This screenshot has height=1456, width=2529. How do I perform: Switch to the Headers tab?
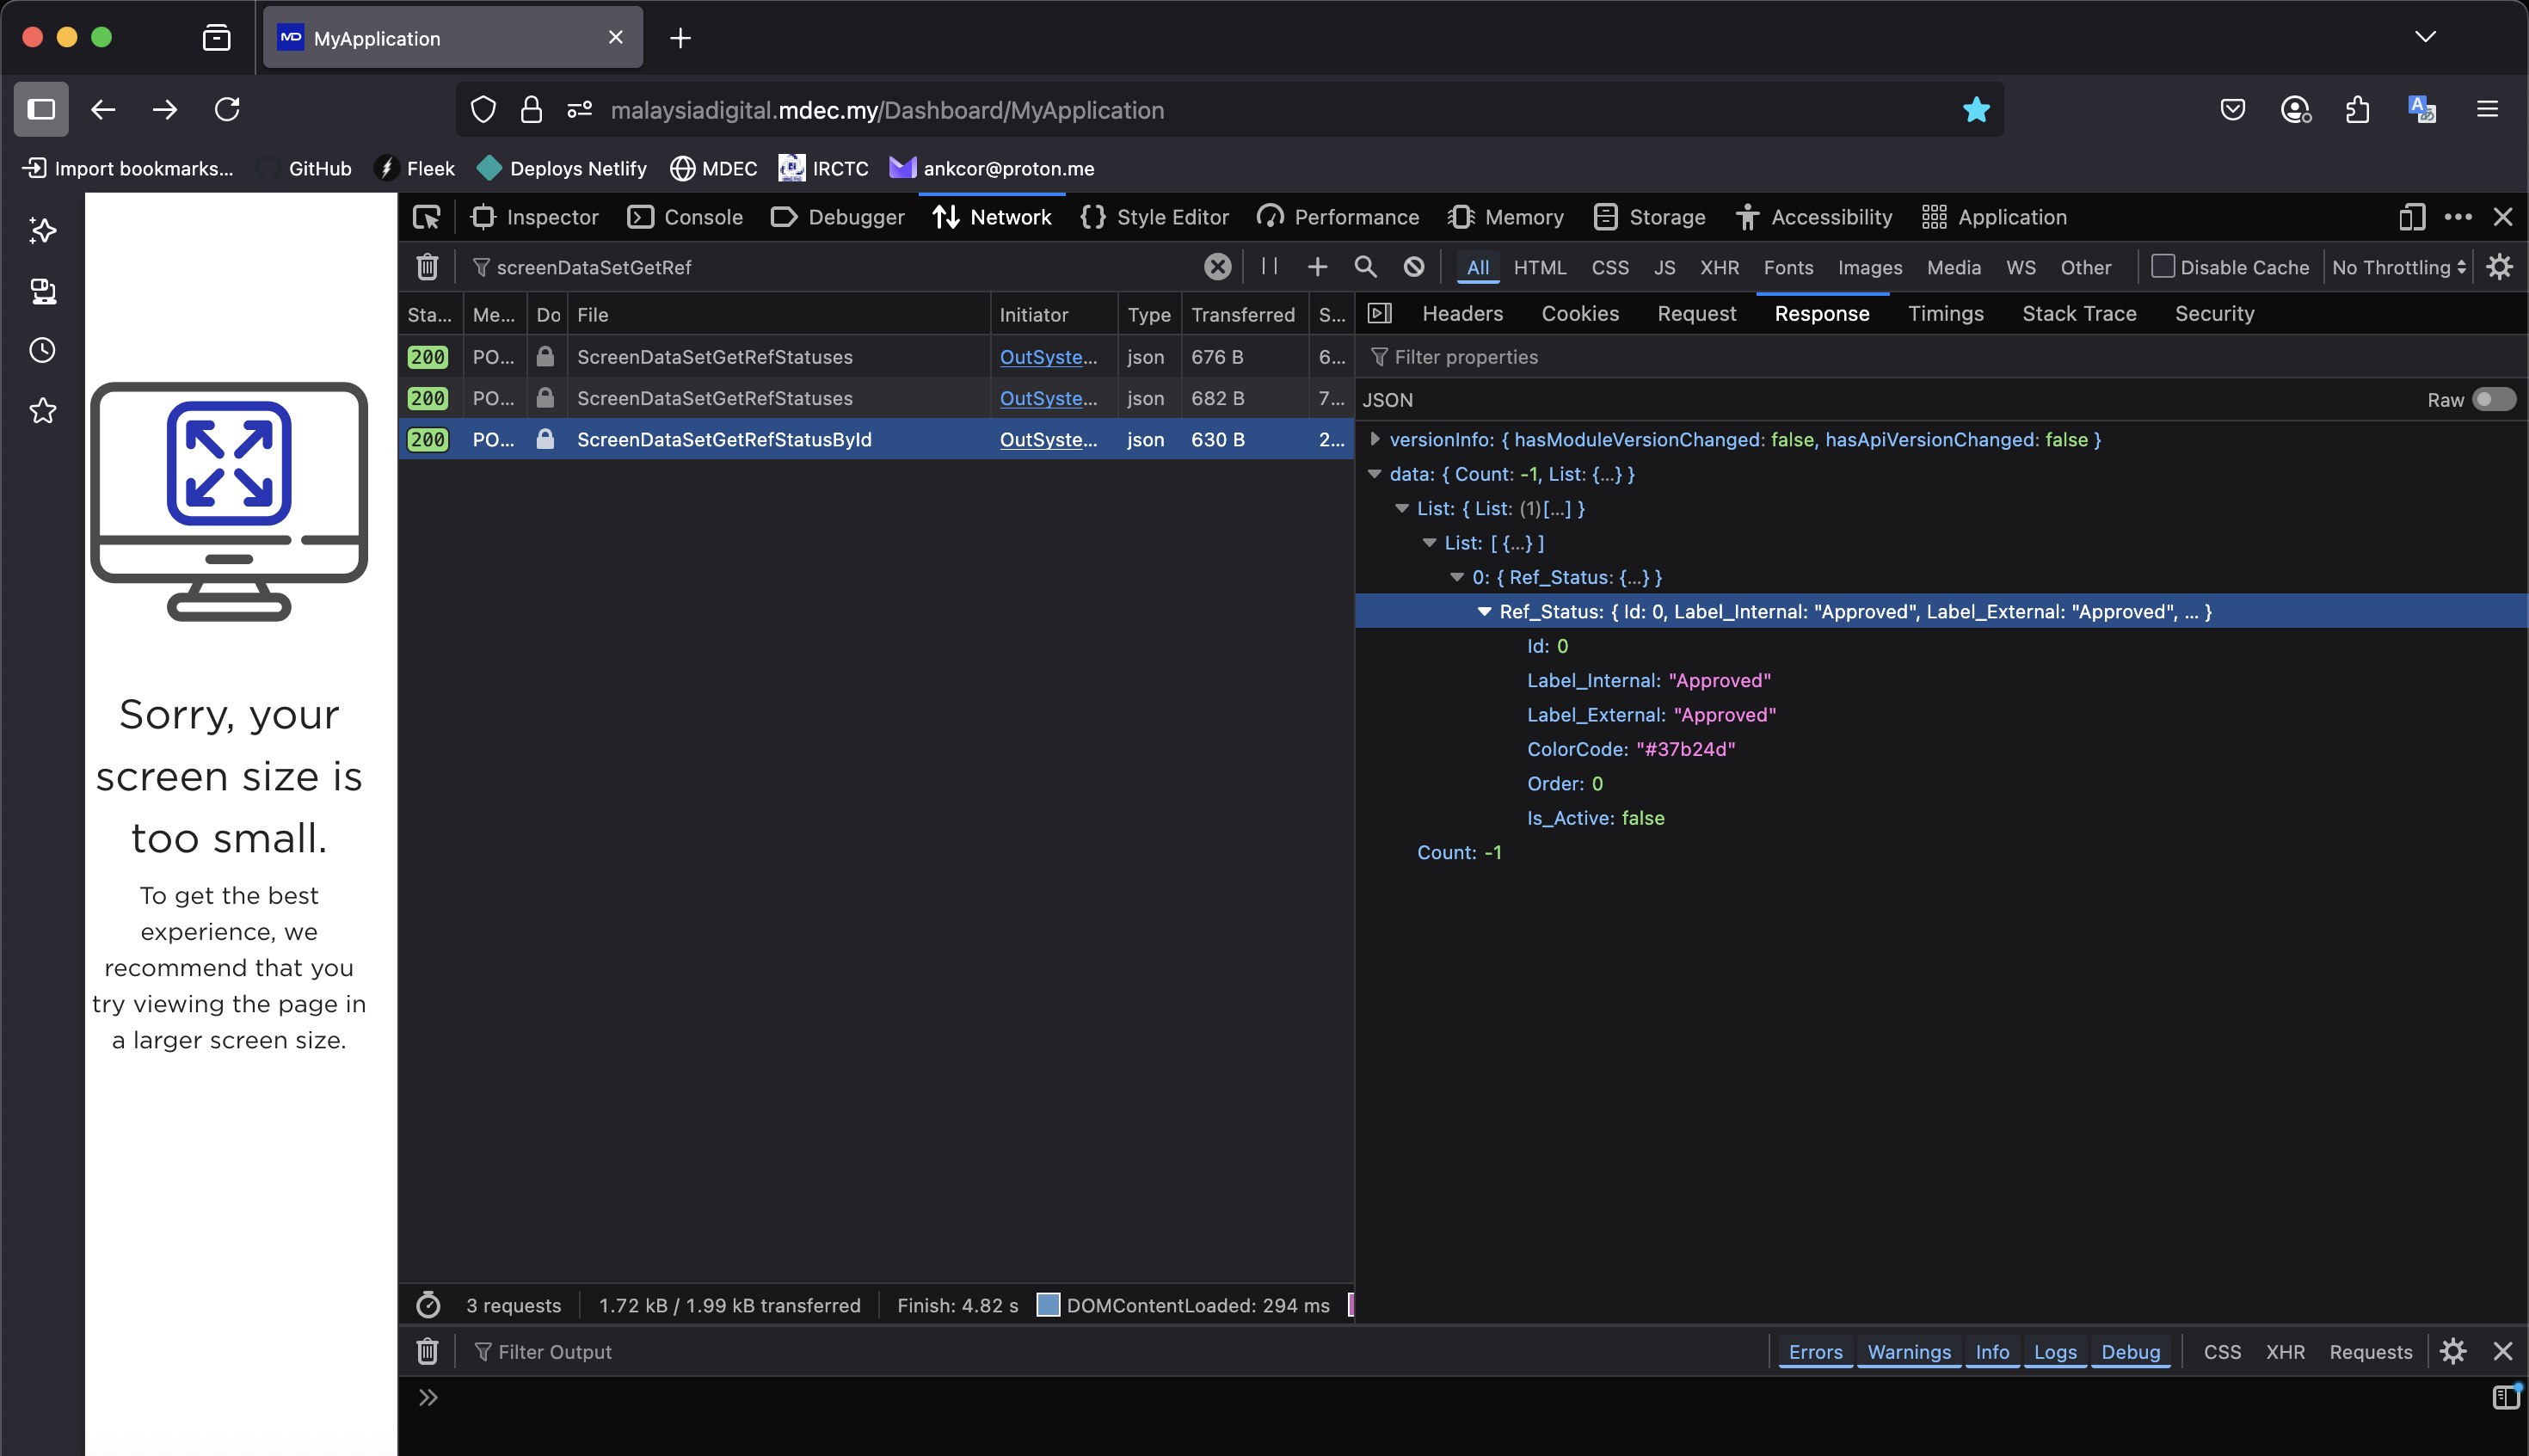[1462, 314]
